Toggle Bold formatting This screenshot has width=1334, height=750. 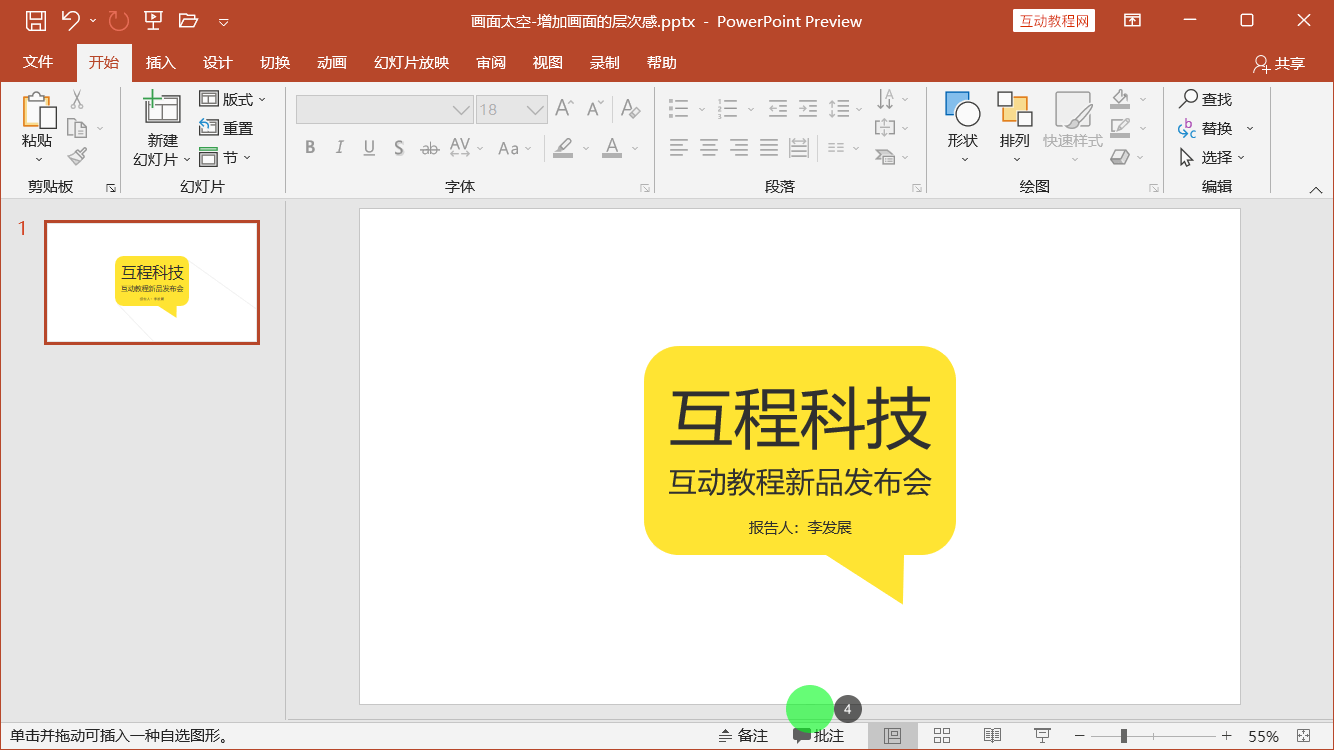point(310,146)
